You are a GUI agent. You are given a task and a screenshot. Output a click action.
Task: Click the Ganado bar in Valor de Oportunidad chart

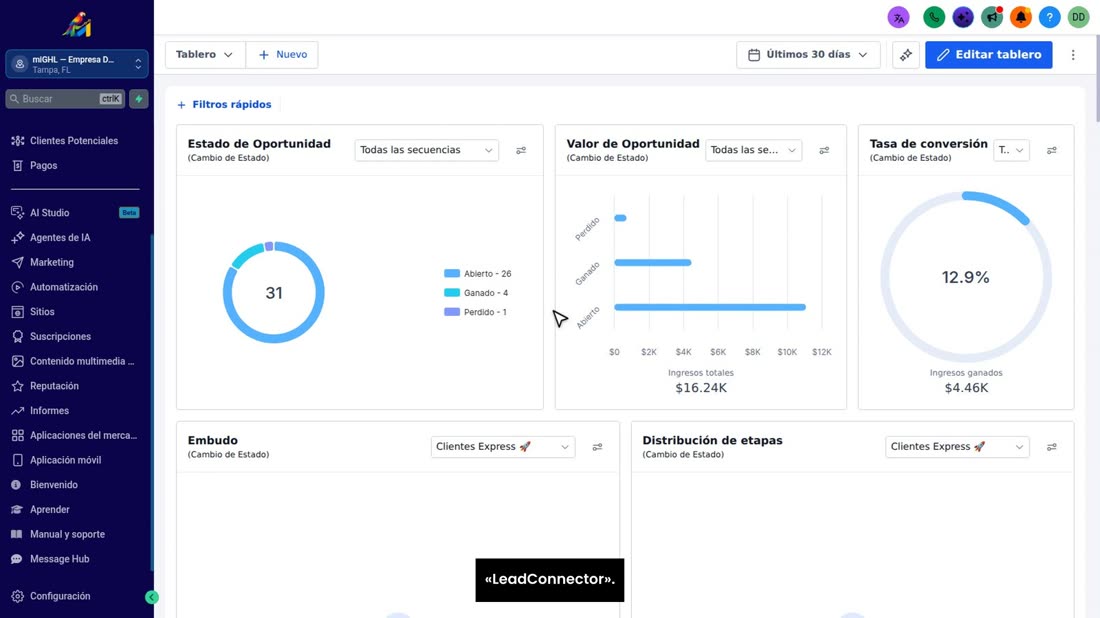point(652,262)
